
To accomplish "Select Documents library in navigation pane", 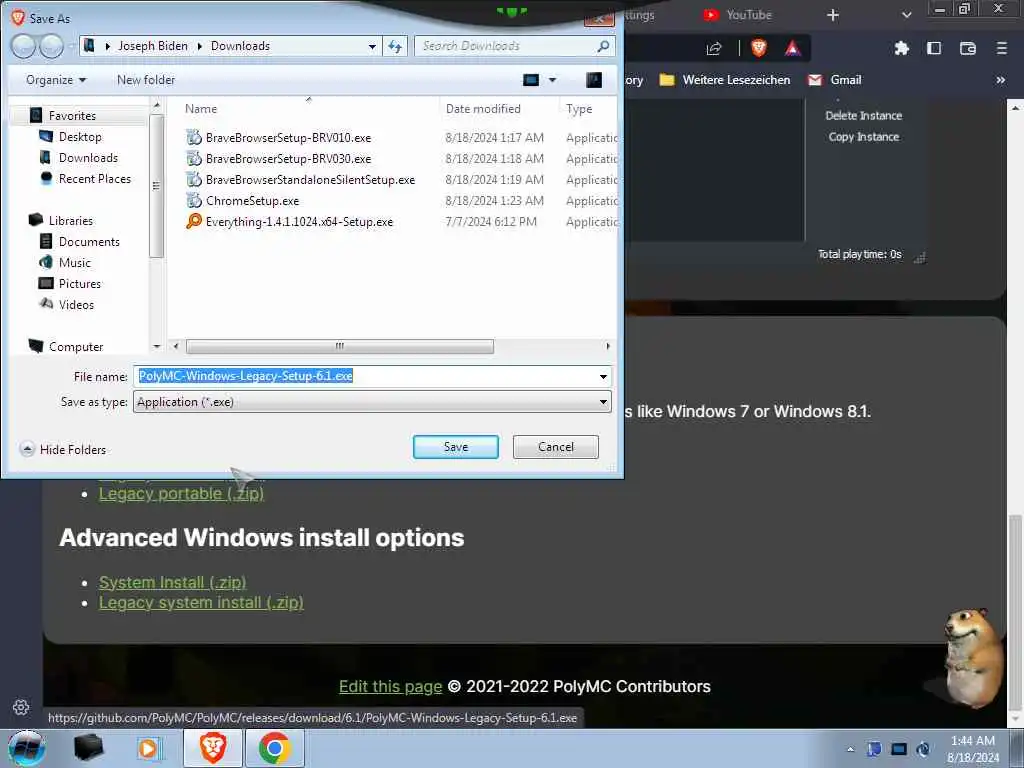I will tap(89, 242).
